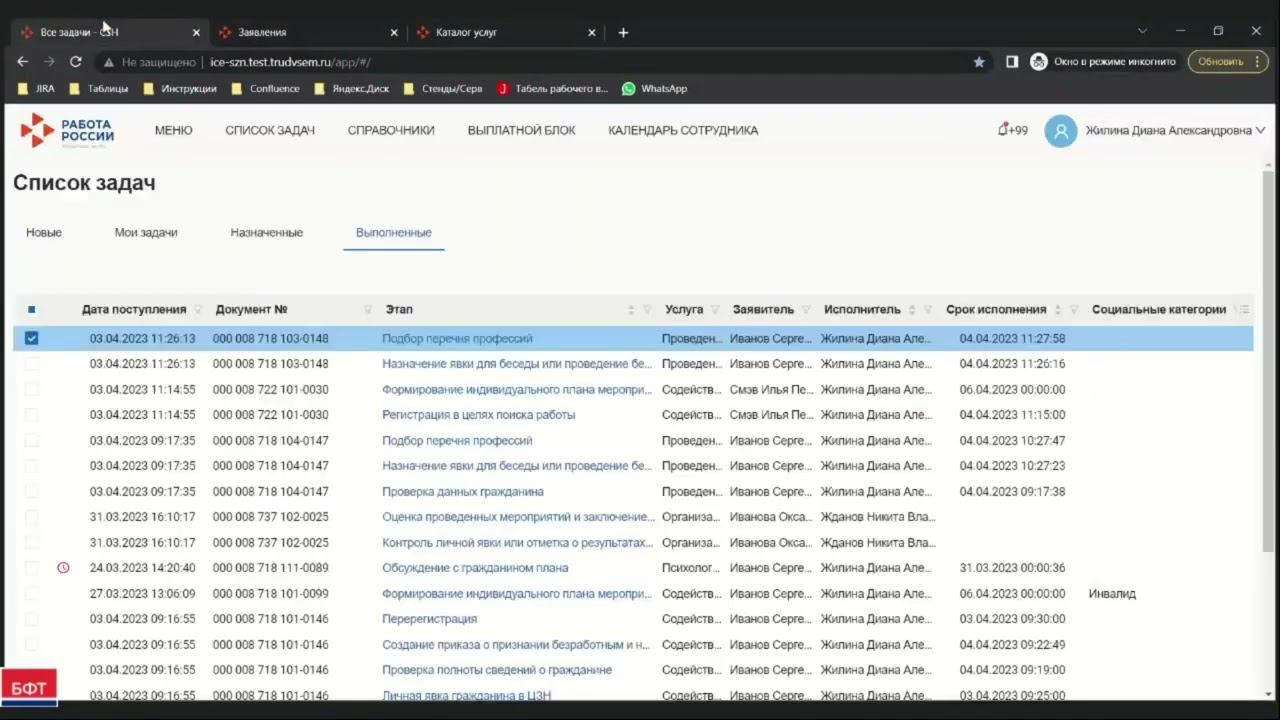
Task: Reload the page
Action: tap(75, 61)
